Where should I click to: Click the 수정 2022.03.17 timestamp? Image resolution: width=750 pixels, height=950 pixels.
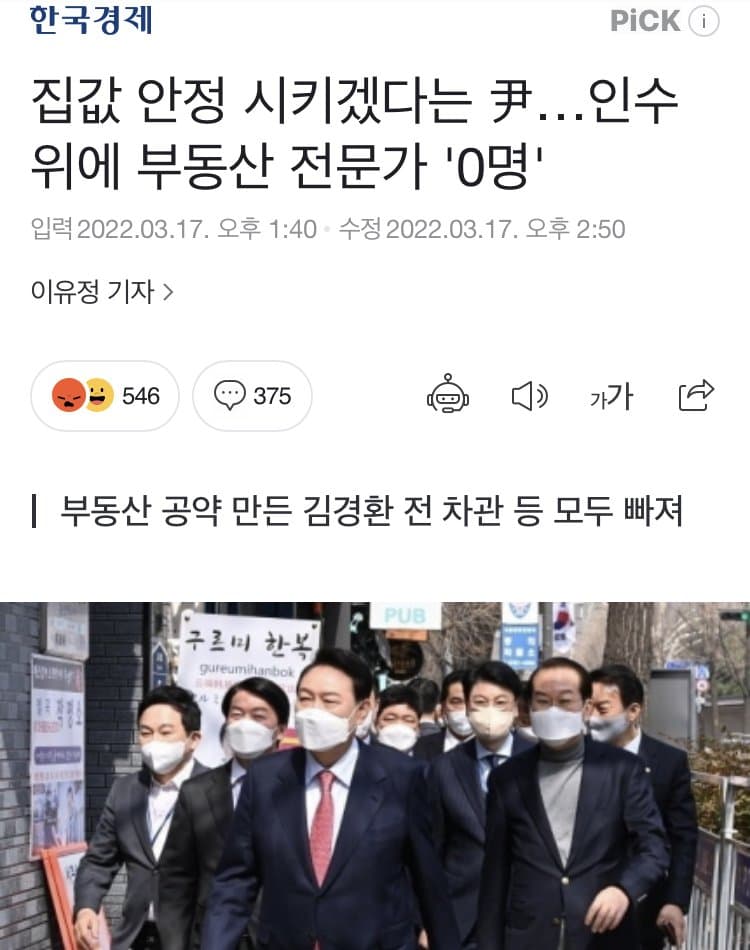[x=482, y=229]
